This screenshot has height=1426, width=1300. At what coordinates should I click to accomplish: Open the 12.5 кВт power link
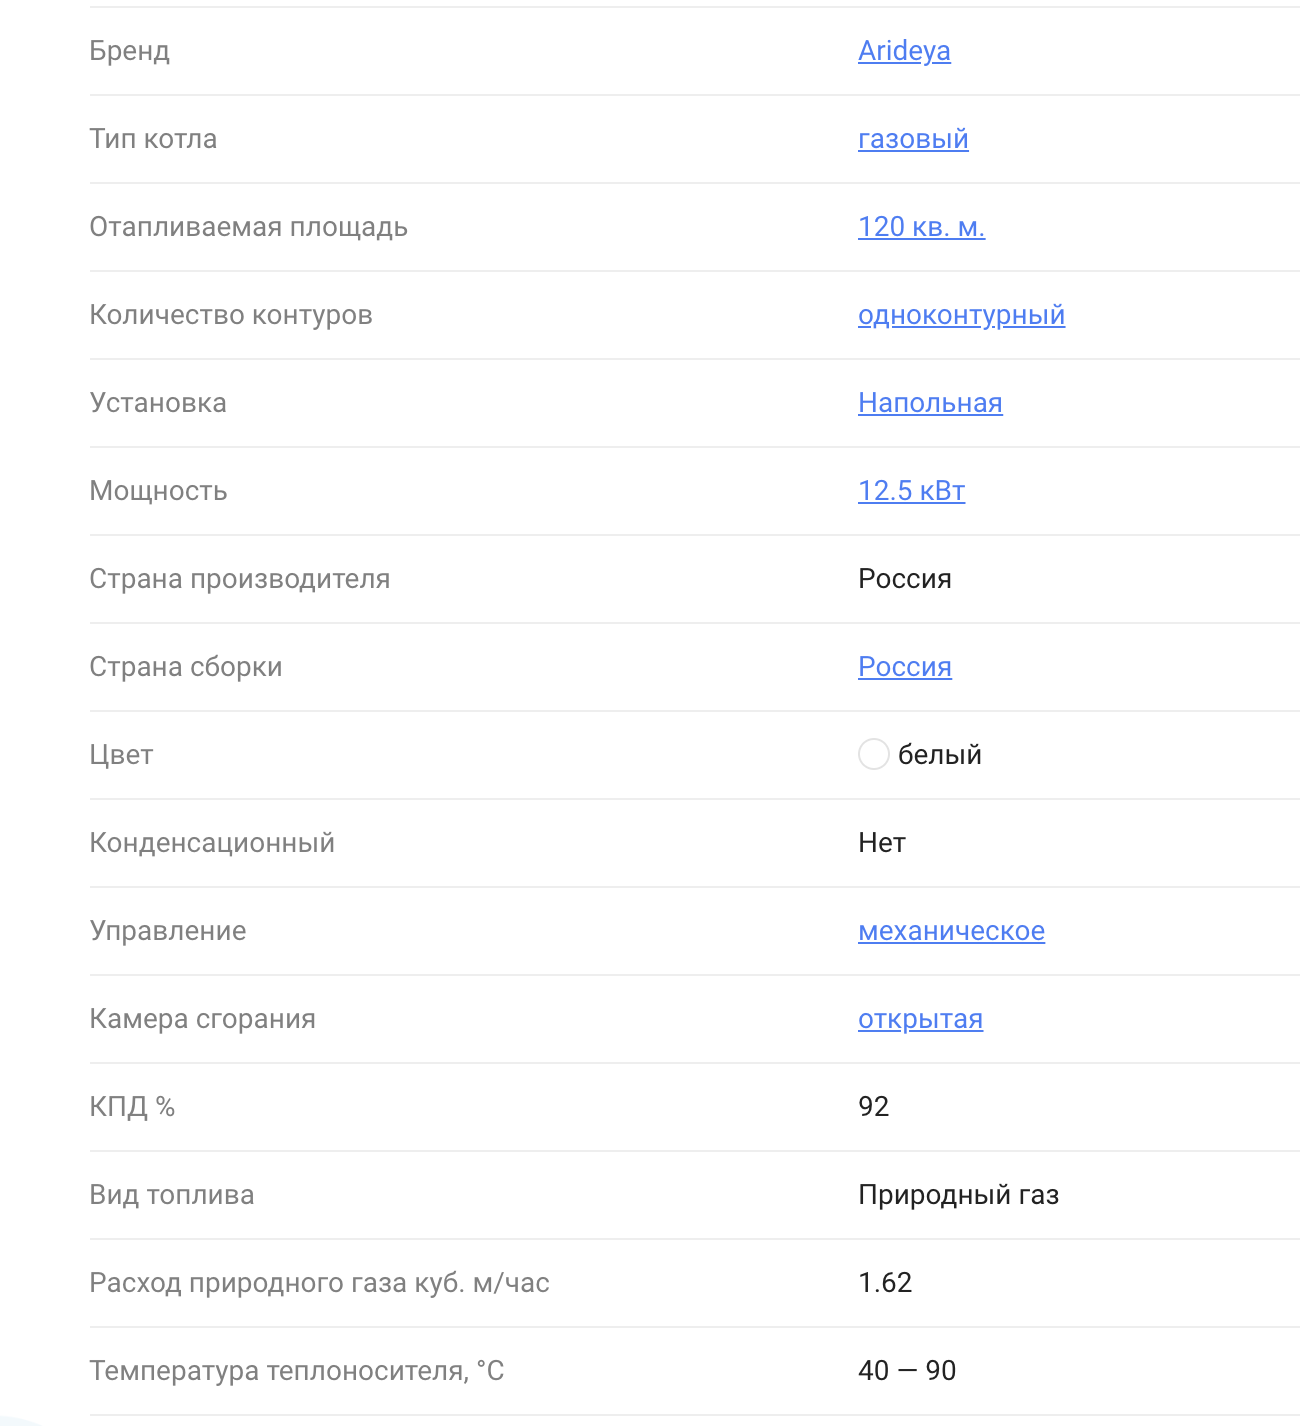(911, 491)
